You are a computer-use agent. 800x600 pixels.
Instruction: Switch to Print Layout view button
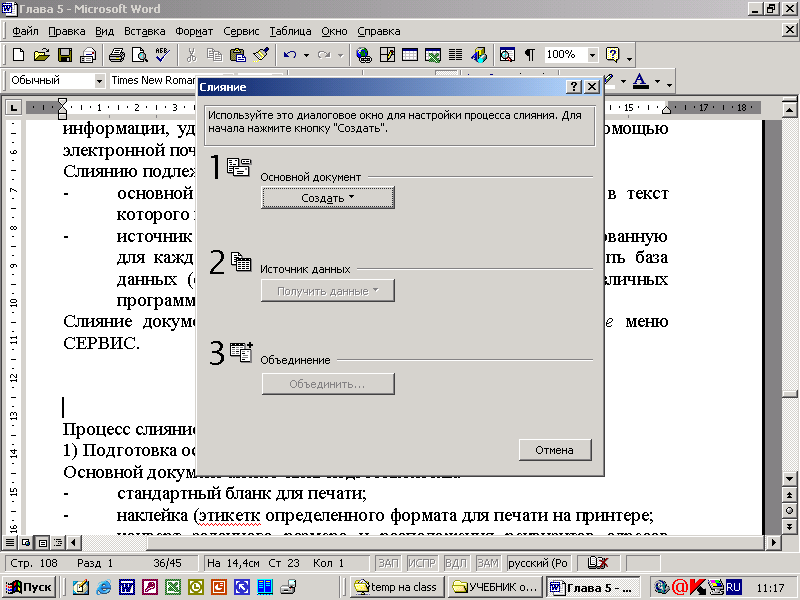(x=43, y=542)
